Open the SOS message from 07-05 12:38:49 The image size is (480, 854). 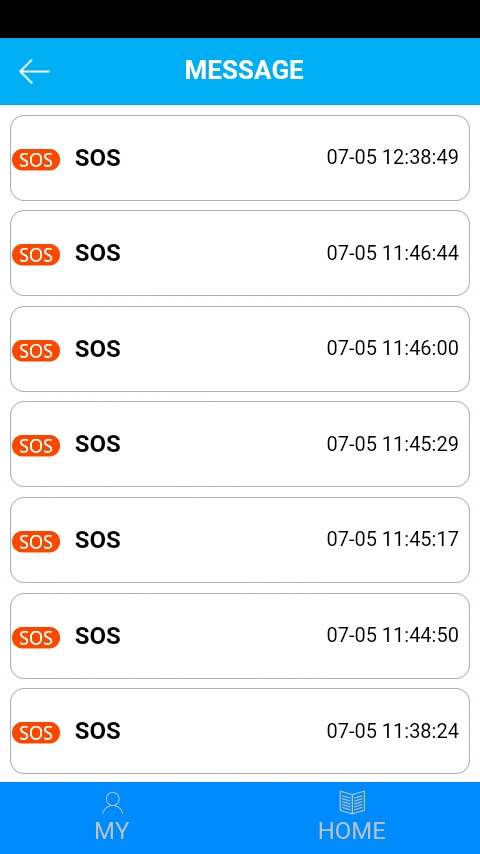coord(240,158)
